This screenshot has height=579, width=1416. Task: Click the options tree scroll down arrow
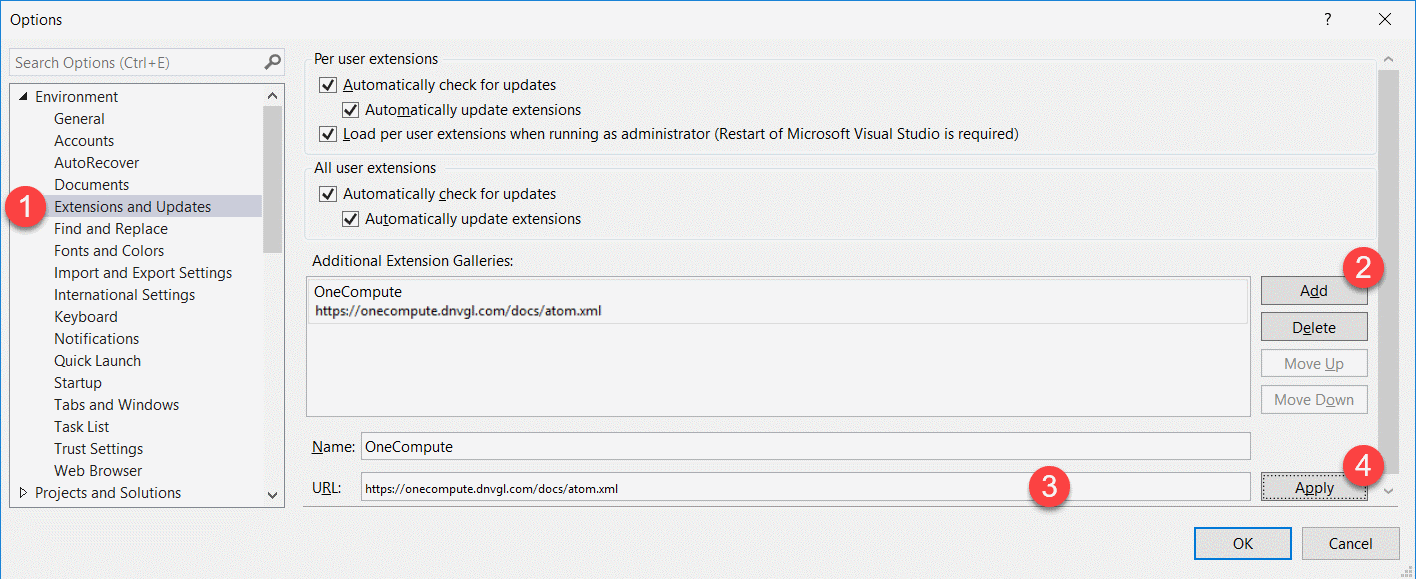(x=273, y=494)
